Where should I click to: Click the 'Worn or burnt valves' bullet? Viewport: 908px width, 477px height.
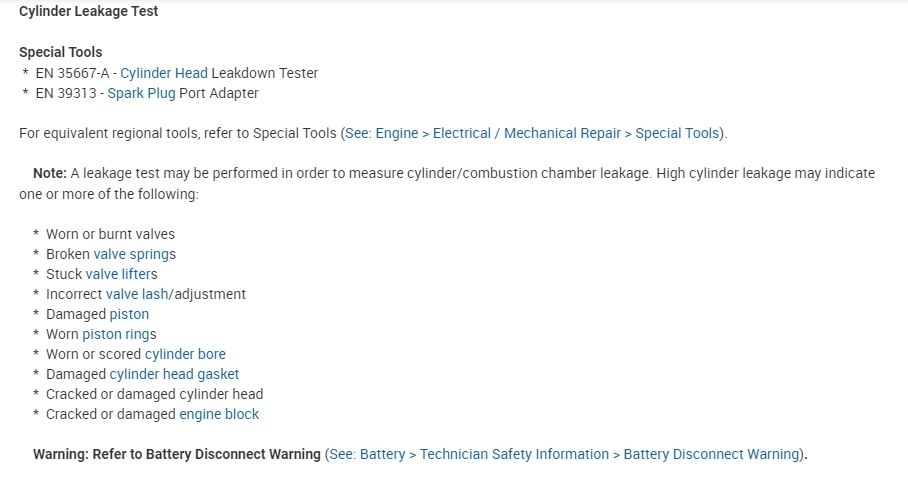click(110, 234)
